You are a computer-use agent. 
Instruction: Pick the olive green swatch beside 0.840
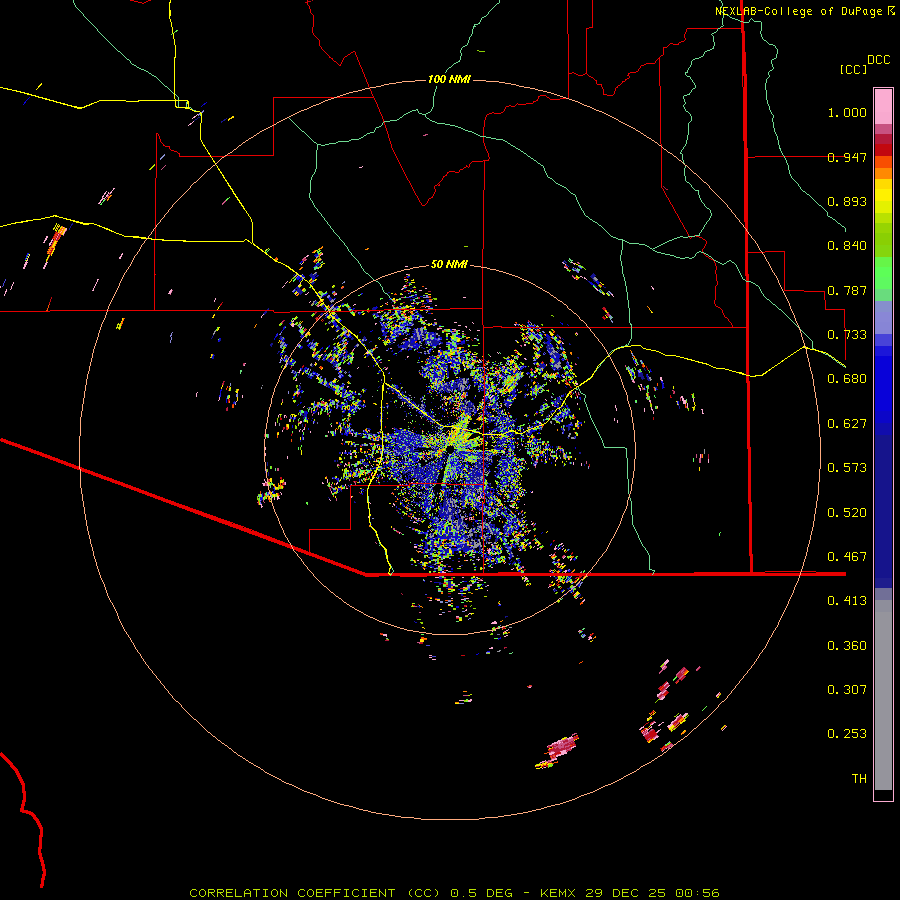pos(883,240)
